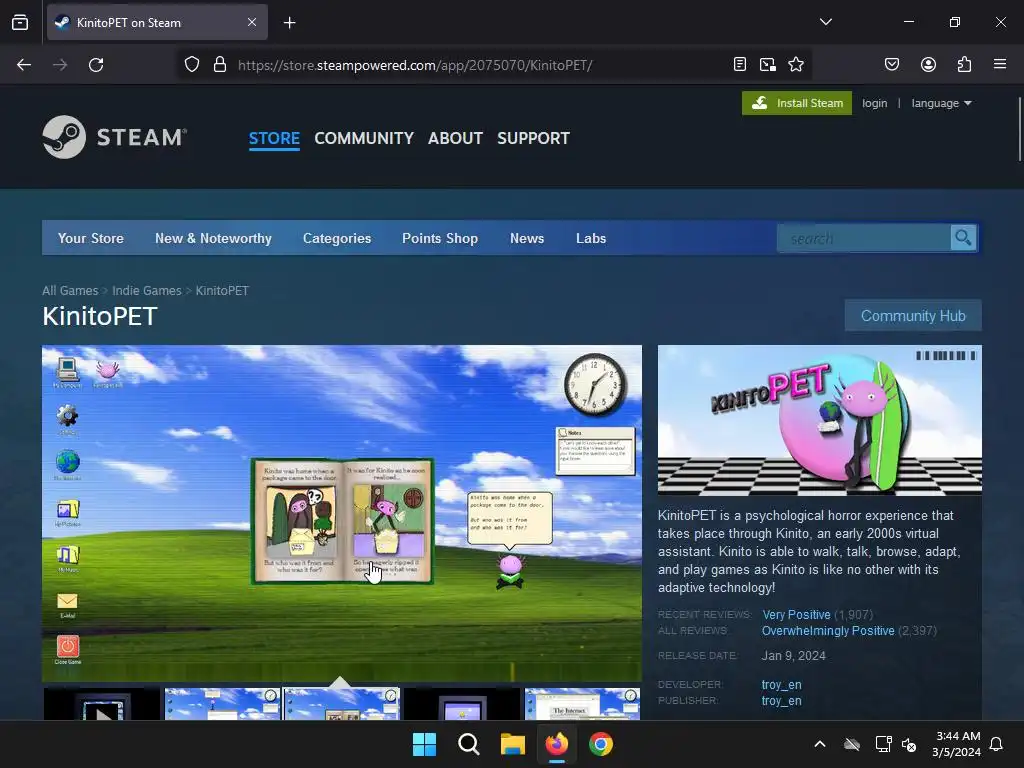Bookmark this page with the star icon
Screen dimensions: 1024x768
796,65
